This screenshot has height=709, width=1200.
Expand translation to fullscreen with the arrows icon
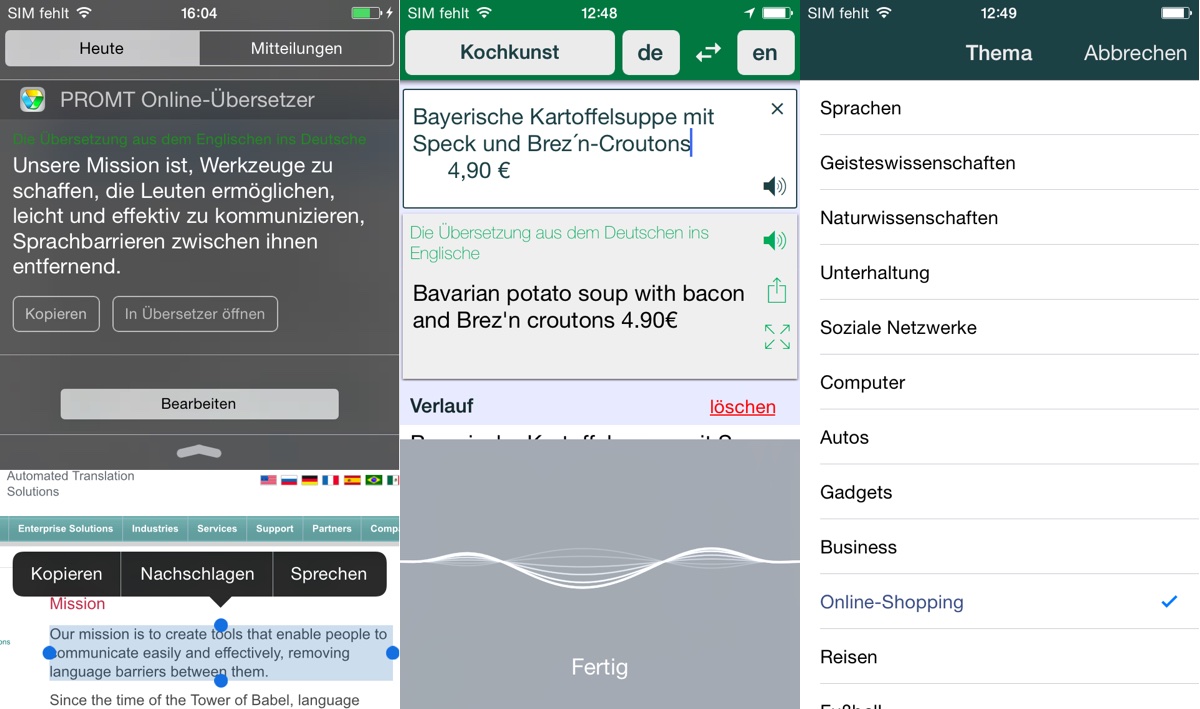point(777,337)
